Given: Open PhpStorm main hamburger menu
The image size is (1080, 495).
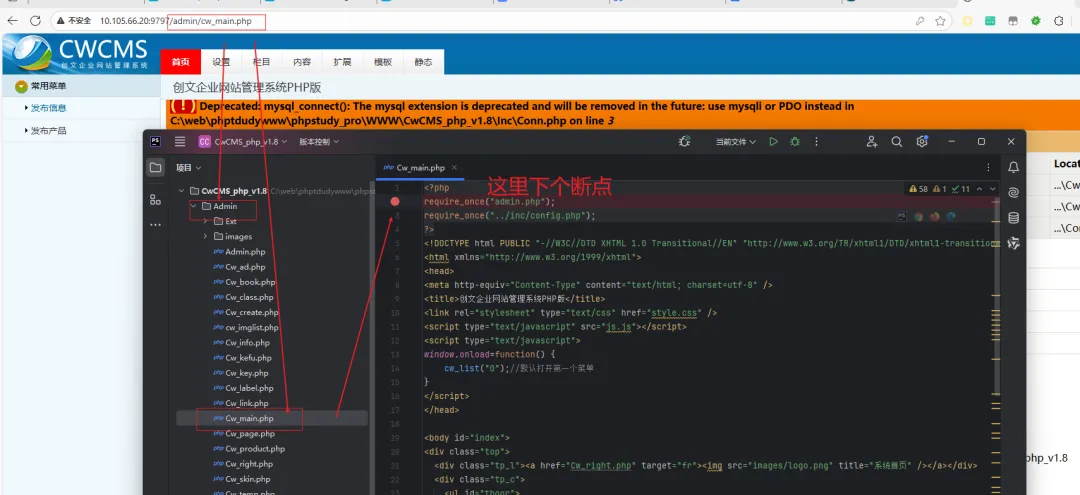Looking at the screenshot, I should pos(180,141).
